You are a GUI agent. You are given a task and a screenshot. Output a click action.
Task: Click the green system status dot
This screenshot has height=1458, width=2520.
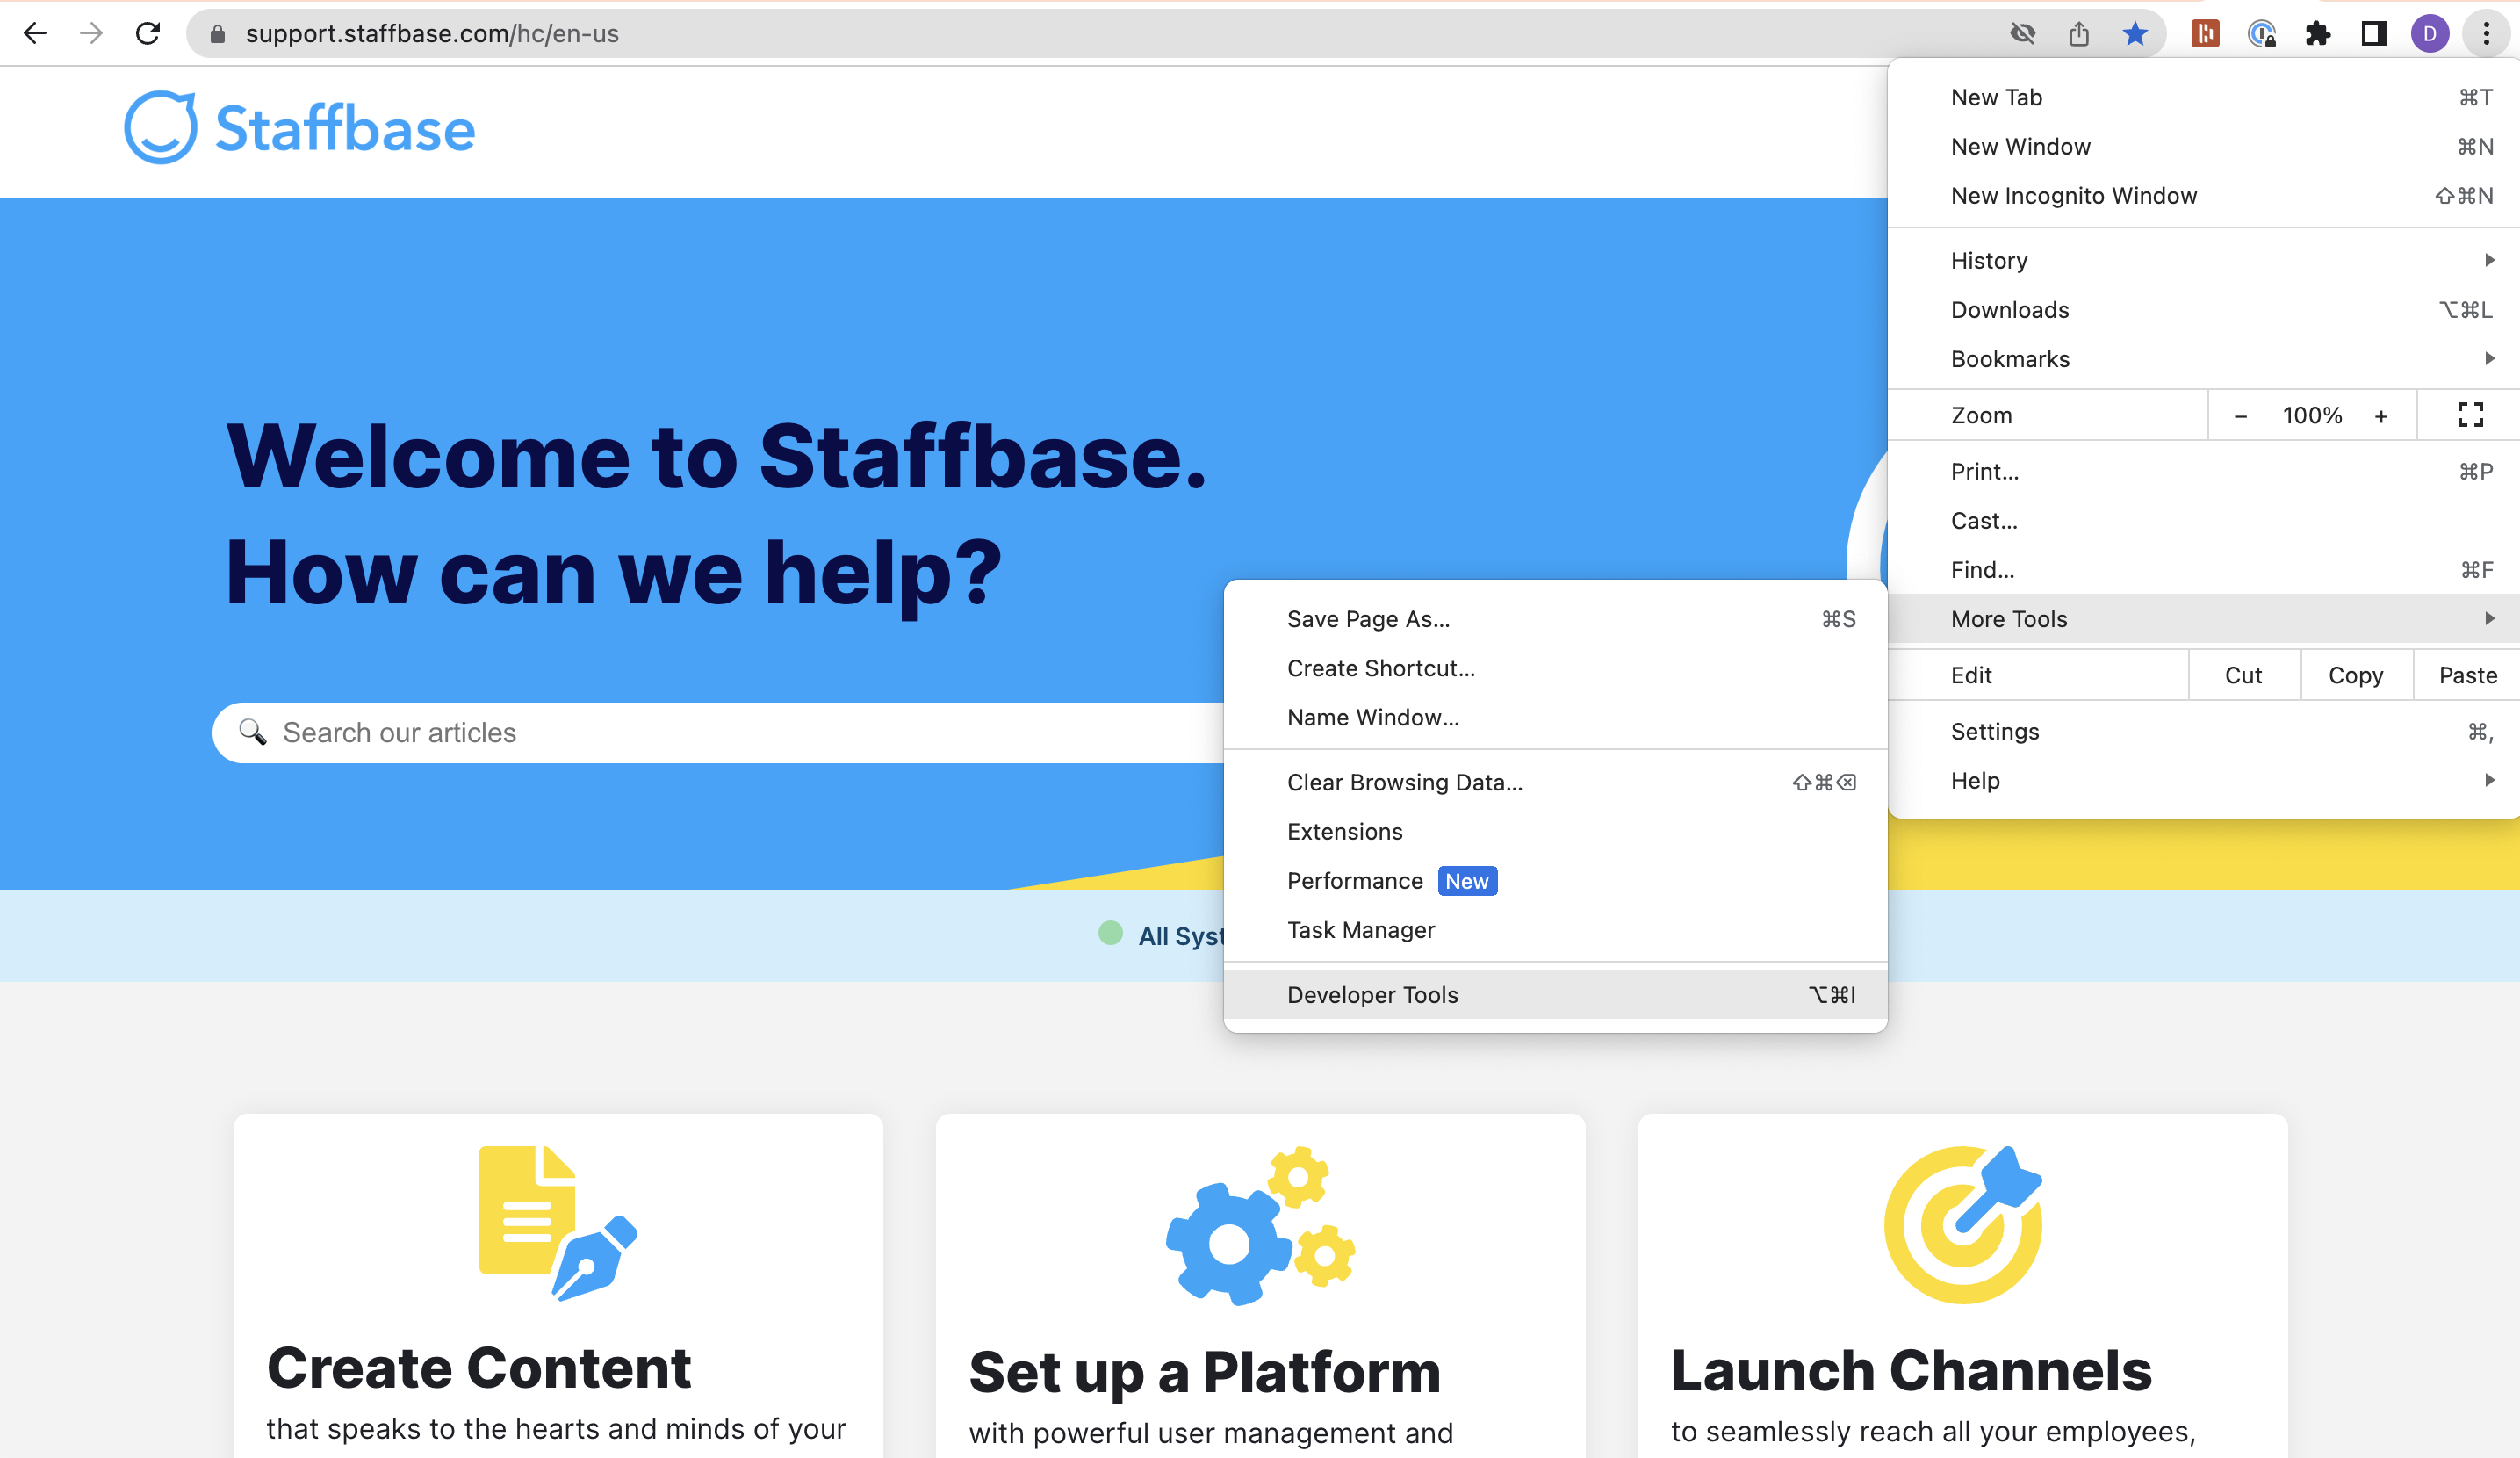[x=1110, y=933]
